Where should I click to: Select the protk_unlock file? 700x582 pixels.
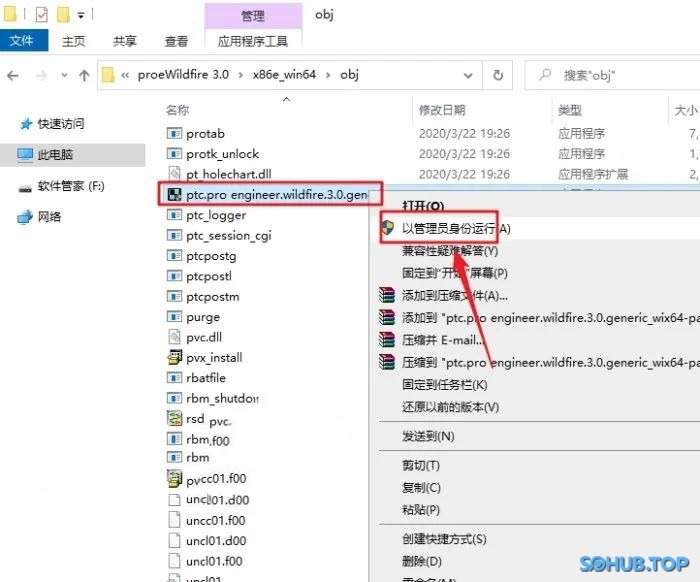click(x=222, y=154)
